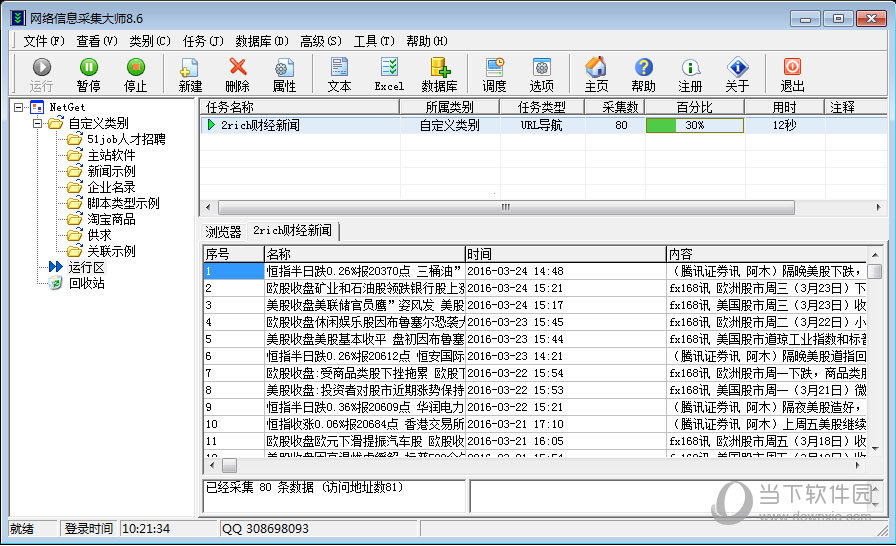Open the 任务(T) menu
This screenshot has height=546, width=896.
[202, 41]
